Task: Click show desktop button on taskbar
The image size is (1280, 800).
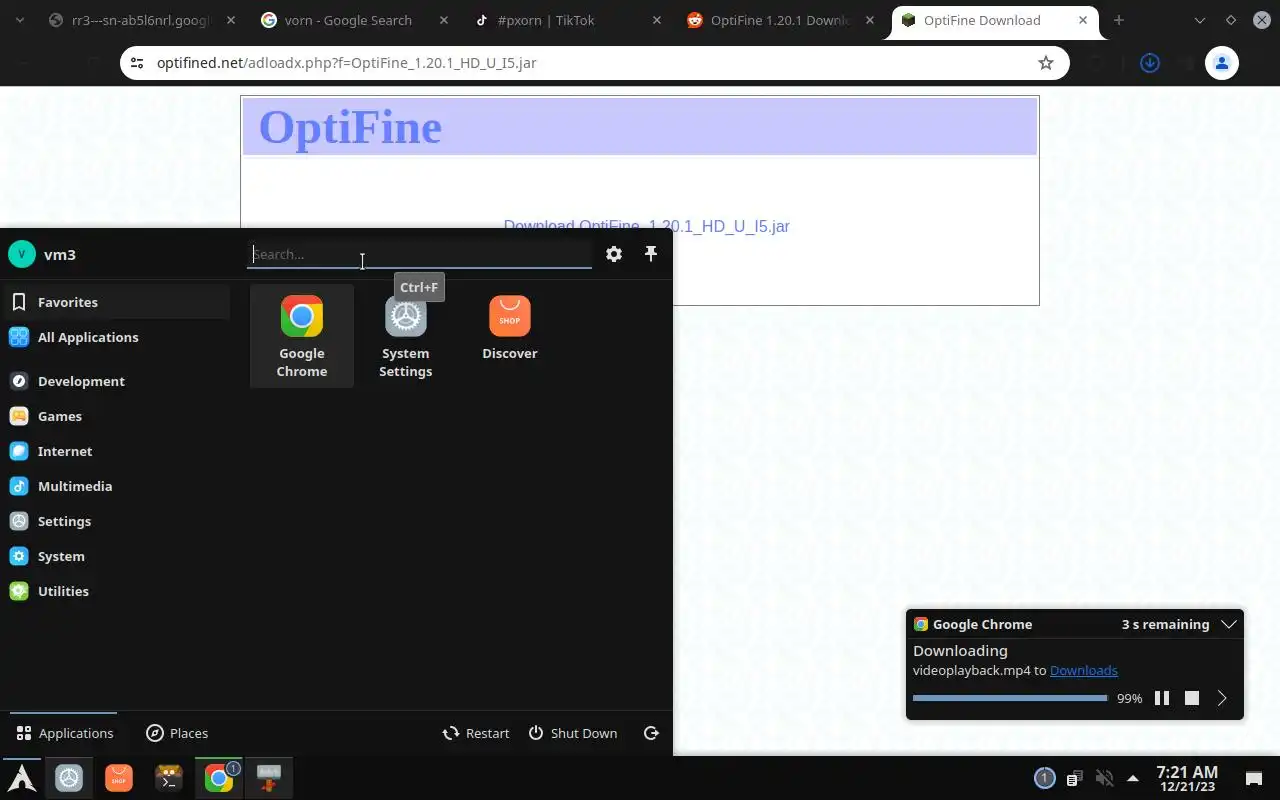Action: click(x=1253, y=778)
